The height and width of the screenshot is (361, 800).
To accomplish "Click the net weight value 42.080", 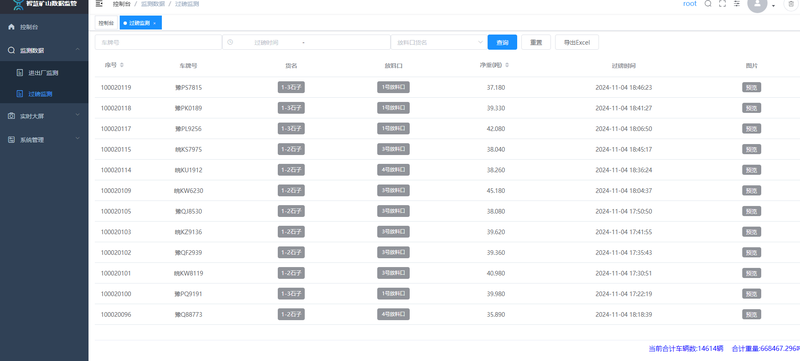I will (x=496, y=129).
